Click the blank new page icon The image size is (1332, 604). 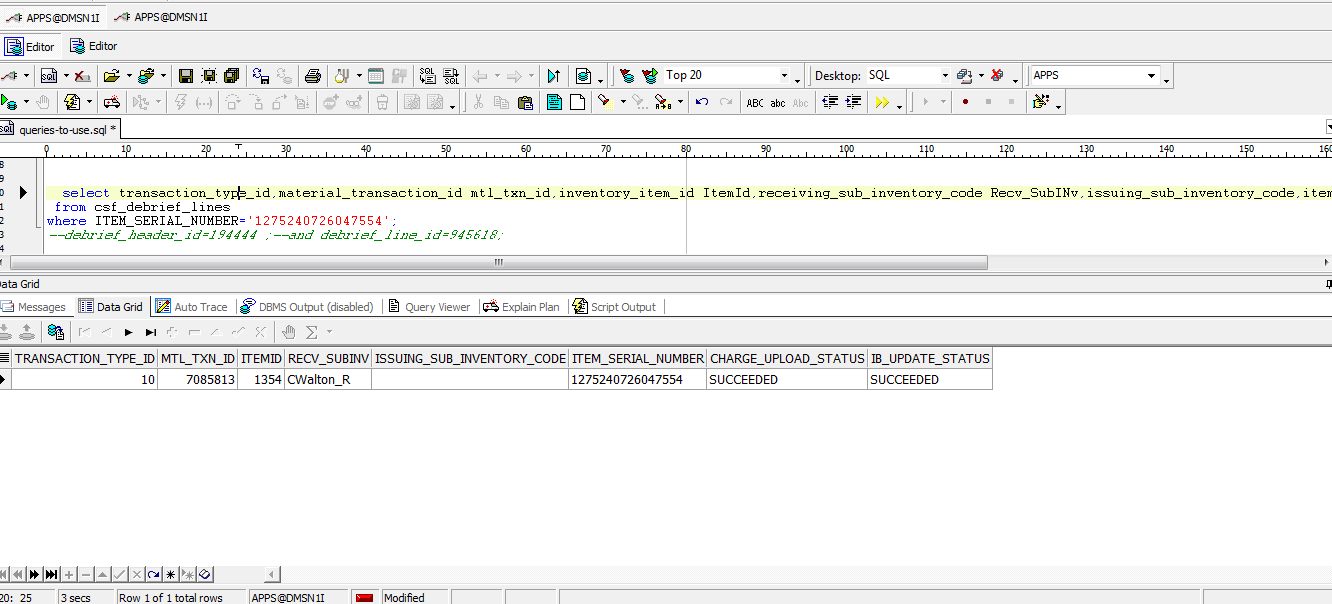click(578, 102)
